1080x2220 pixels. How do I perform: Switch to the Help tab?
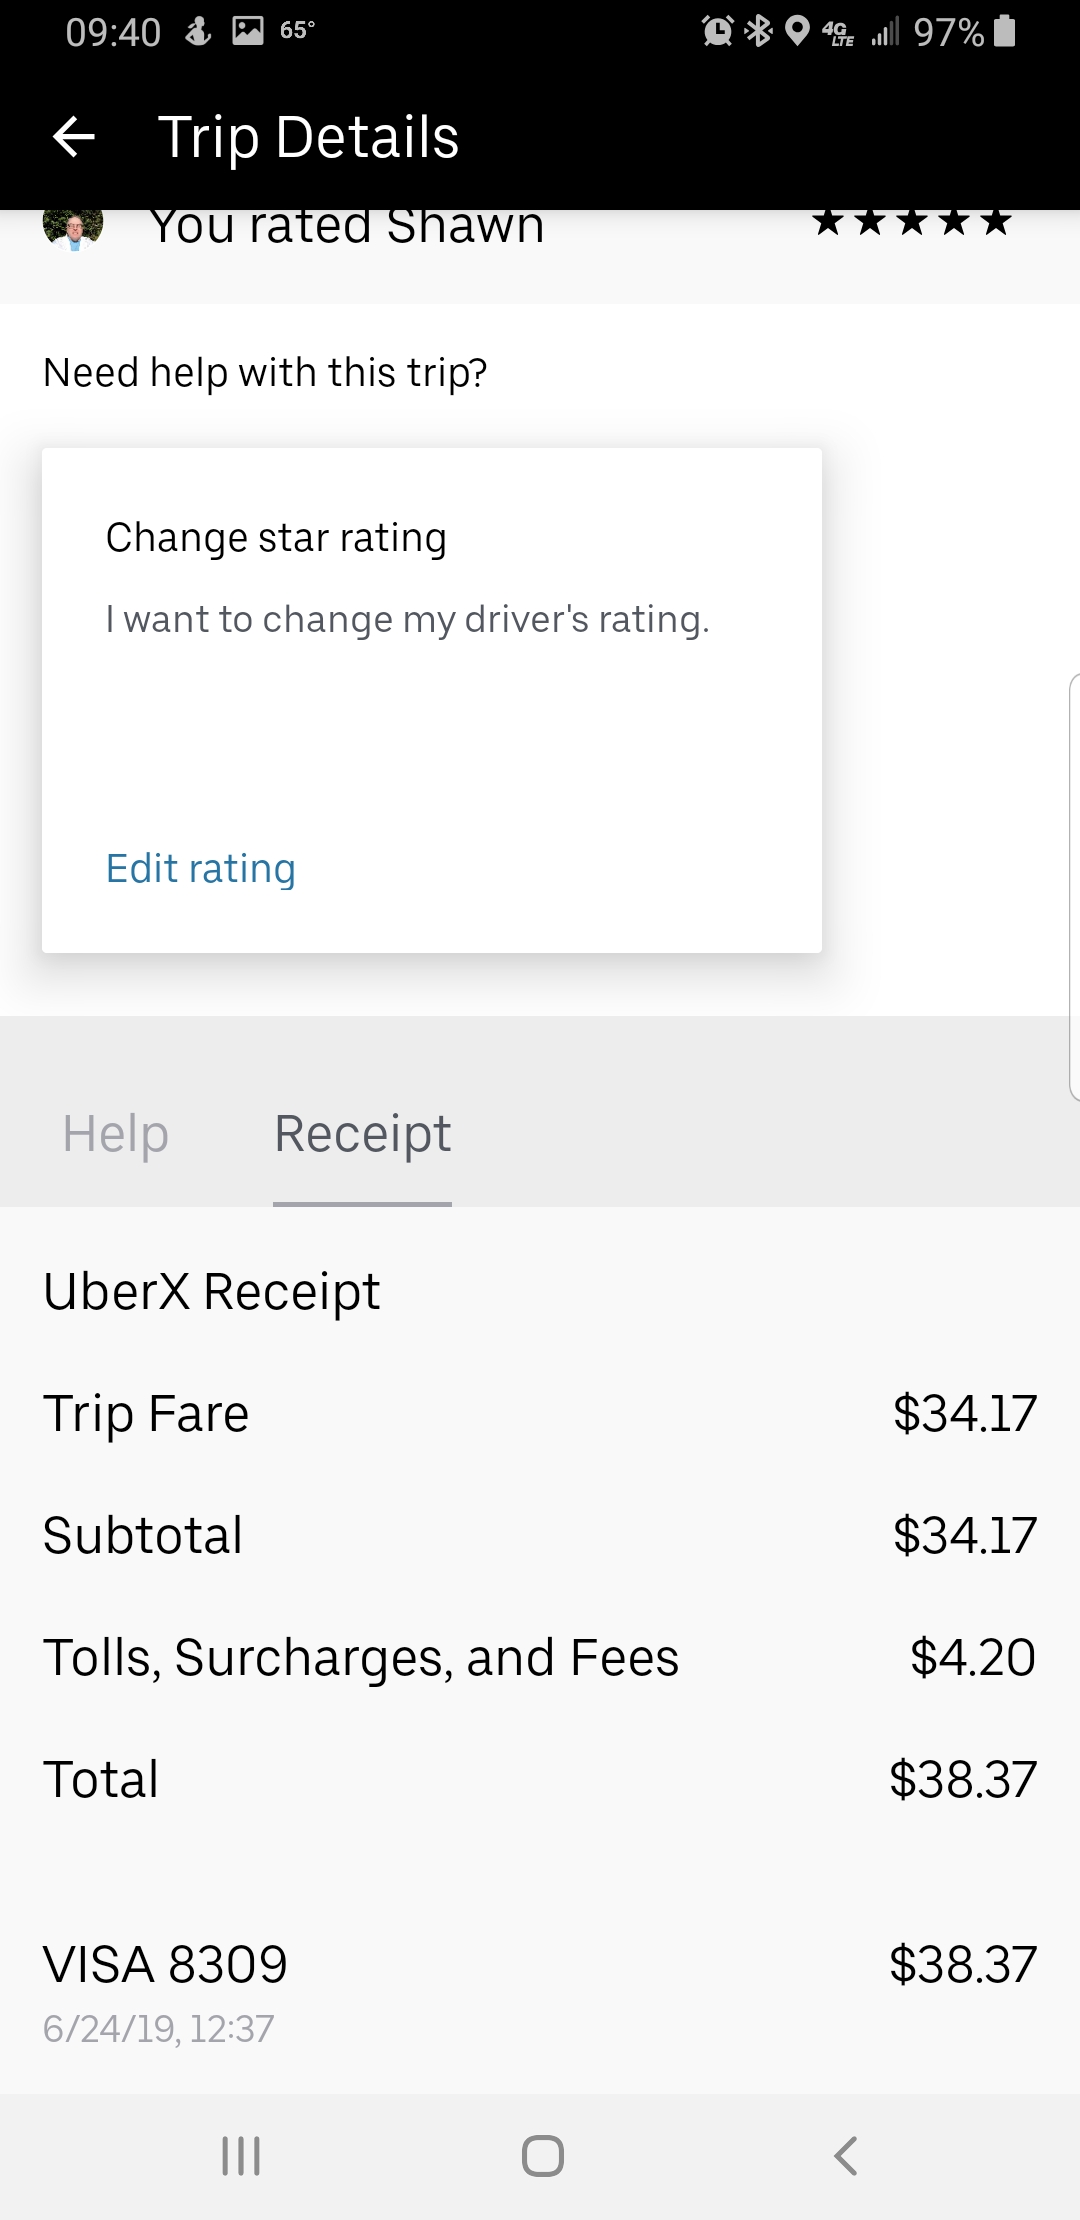pyautogui.click(x=116, y=1134)
